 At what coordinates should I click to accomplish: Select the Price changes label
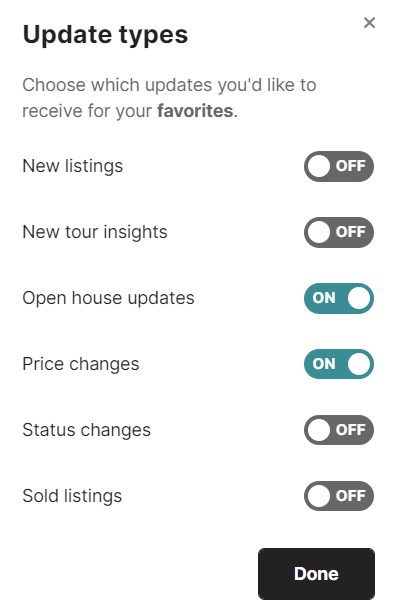81,365
